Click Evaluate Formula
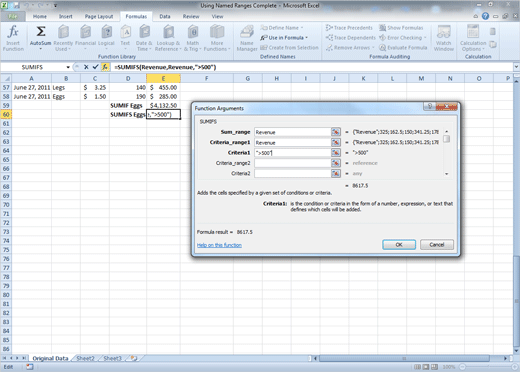The height and width of the screenshot is (372, 520). click(403, 48)
